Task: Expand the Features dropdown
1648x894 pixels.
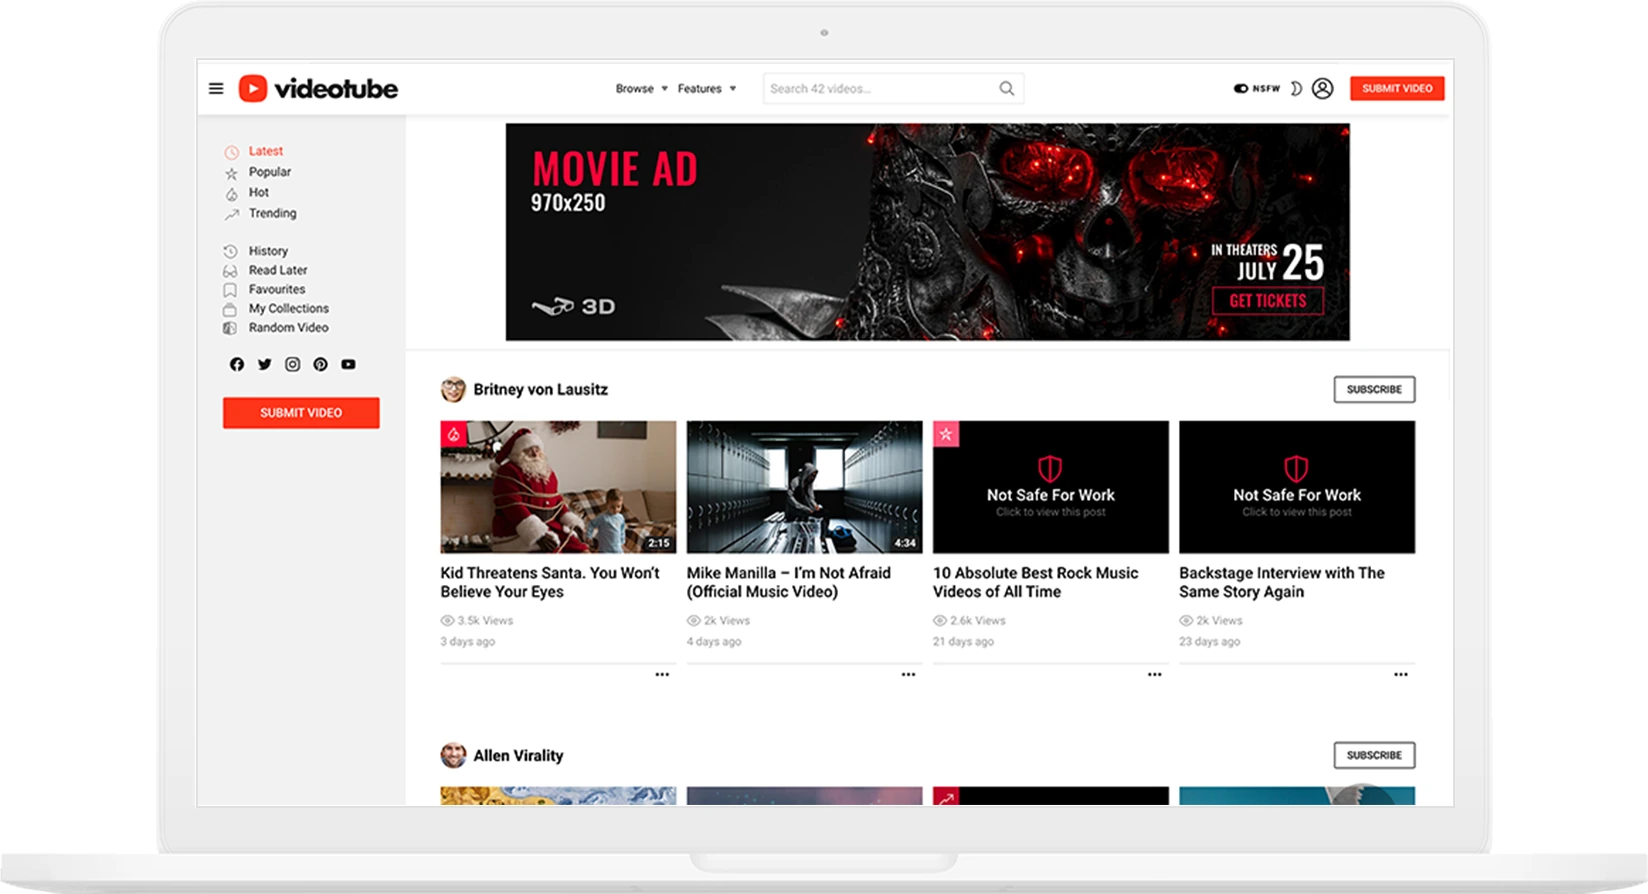Action: pos(707,88)
